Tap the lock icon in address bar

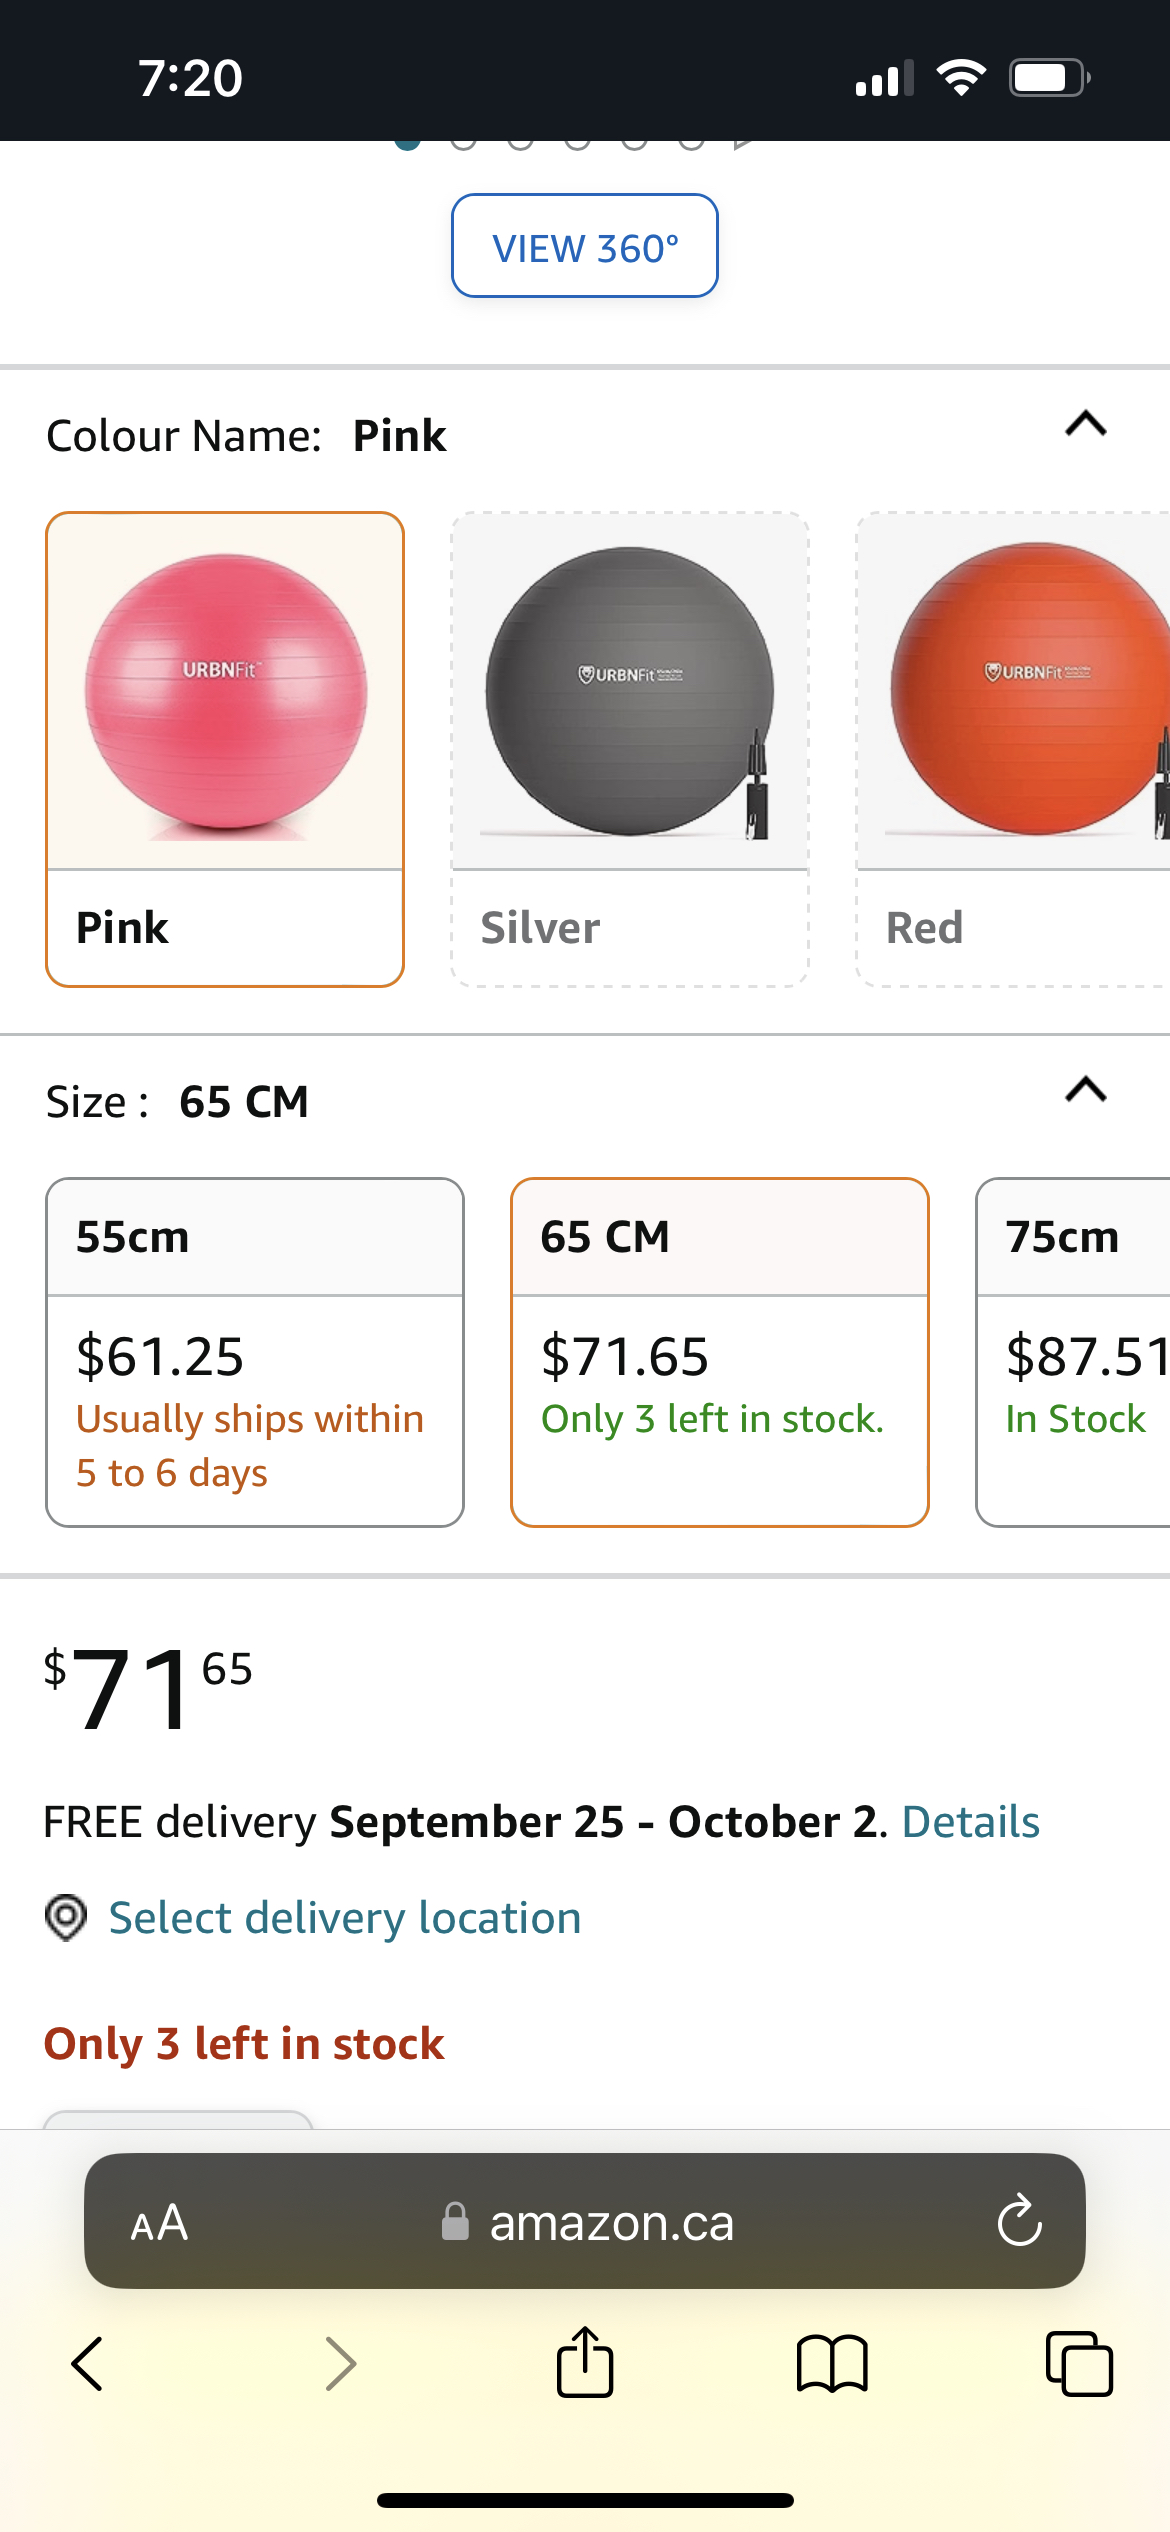point(455,2225)
